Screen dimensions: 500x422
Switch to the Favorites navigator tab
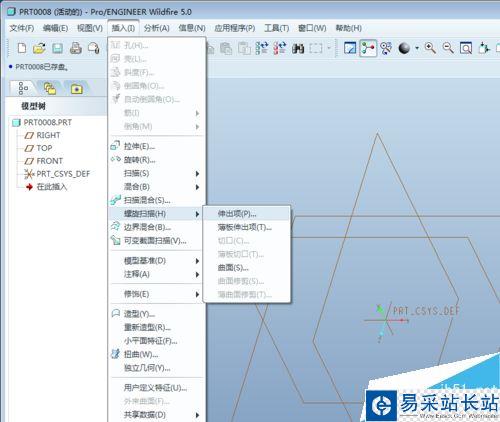(77, 89)
